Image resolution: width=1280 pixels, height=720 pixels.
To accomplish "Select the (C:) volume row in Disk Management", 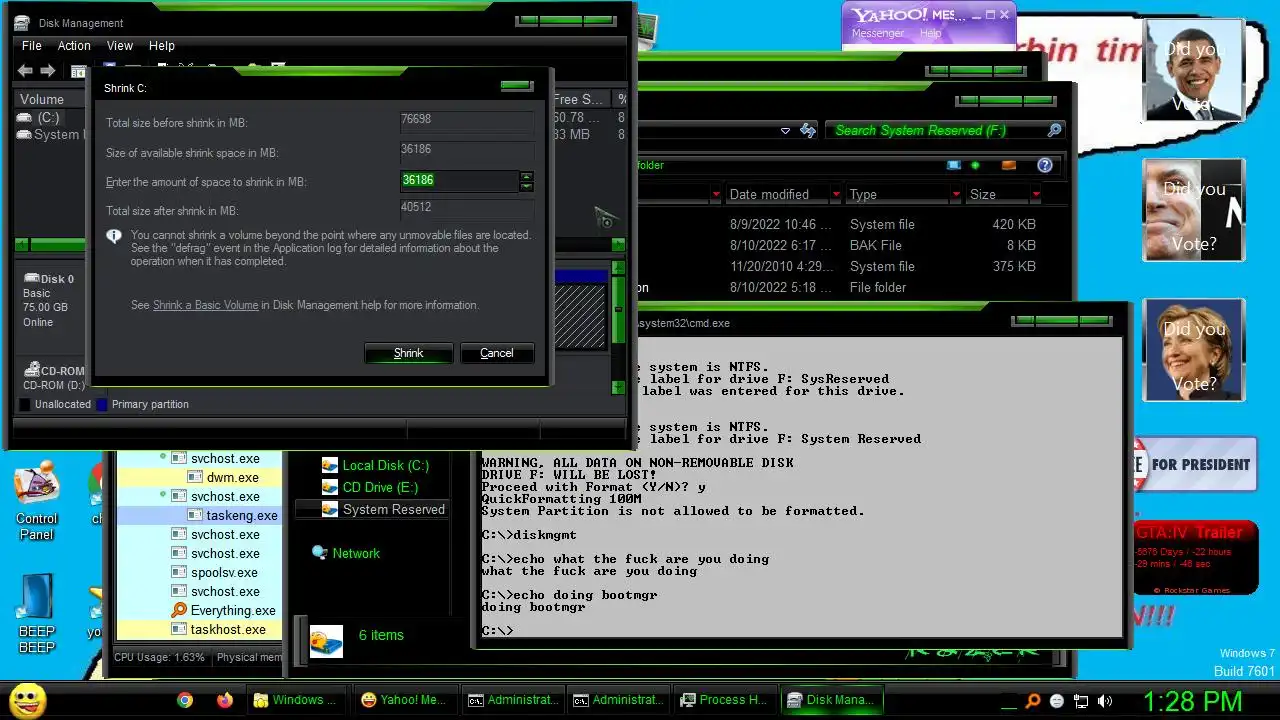I will click(47, 117).
